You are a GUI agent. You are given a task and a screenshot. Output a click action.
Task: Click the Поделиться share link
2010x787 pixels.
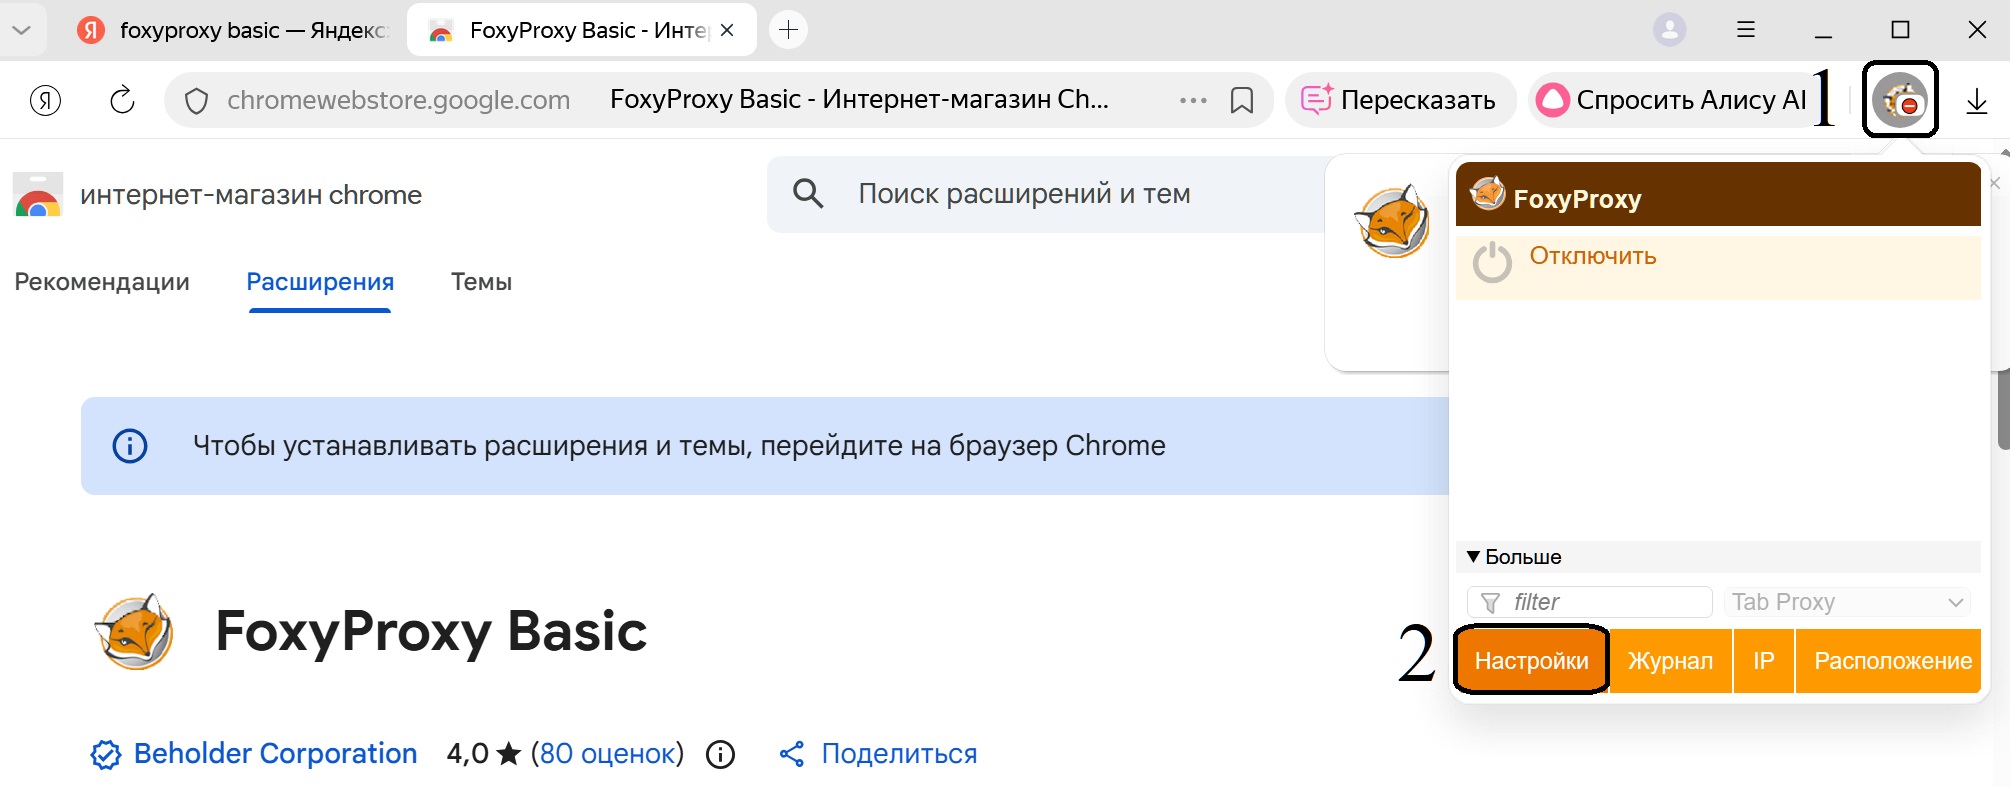coord(898,754)
